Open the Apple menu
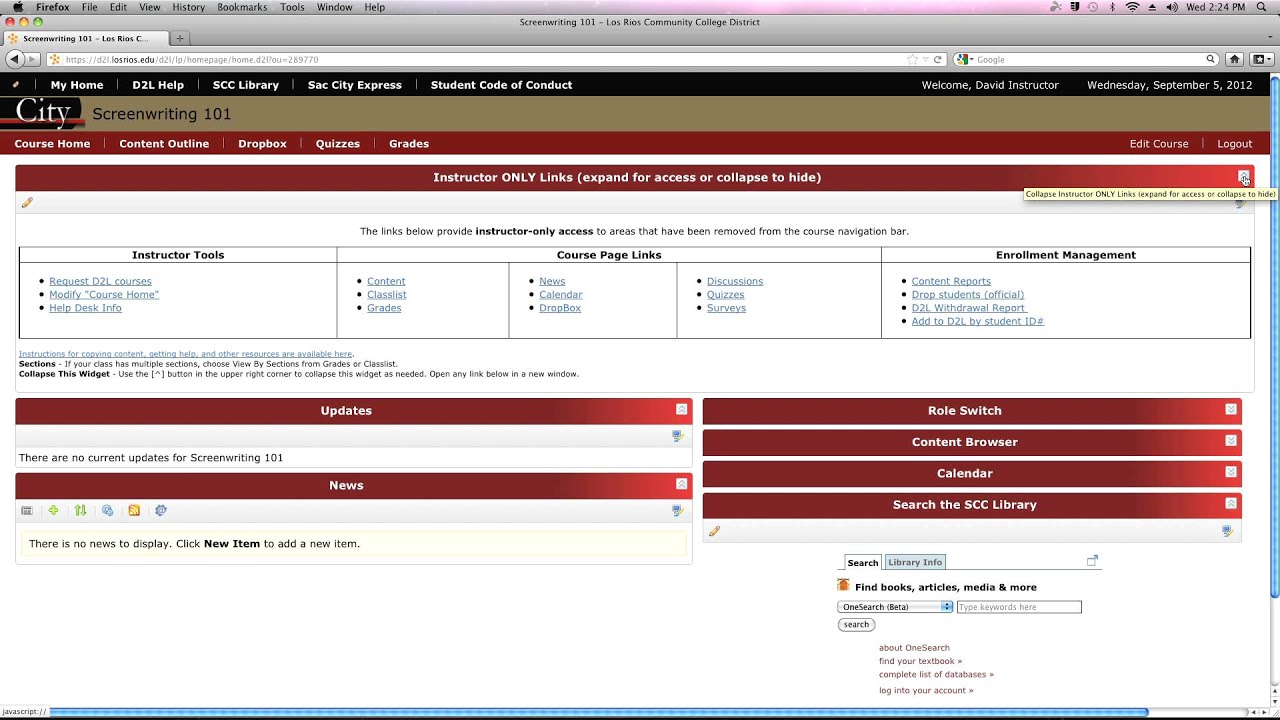The width and height of the screenshot is (1280, 720). click(17, 7)
